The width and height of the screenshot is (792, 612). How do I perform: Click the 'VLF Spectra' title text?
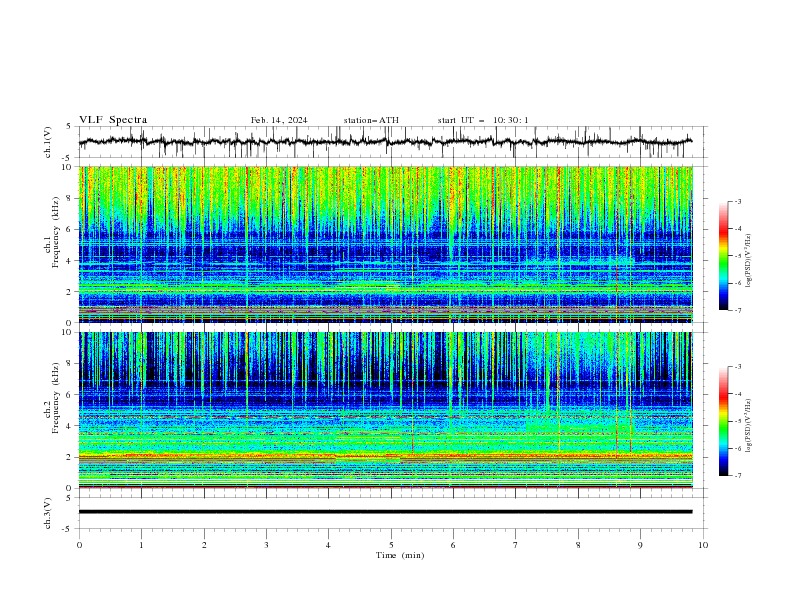(x=113, y=120)
